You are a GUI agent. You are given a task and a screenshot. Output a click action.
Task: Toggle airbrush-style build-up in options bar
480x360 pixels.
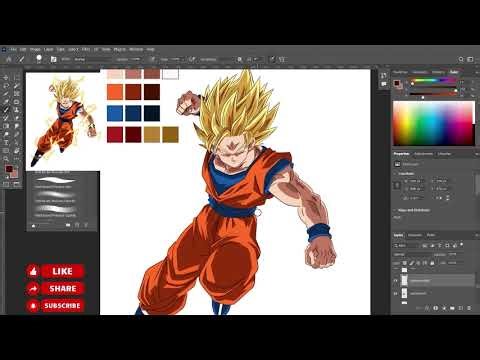coord(192,59)
